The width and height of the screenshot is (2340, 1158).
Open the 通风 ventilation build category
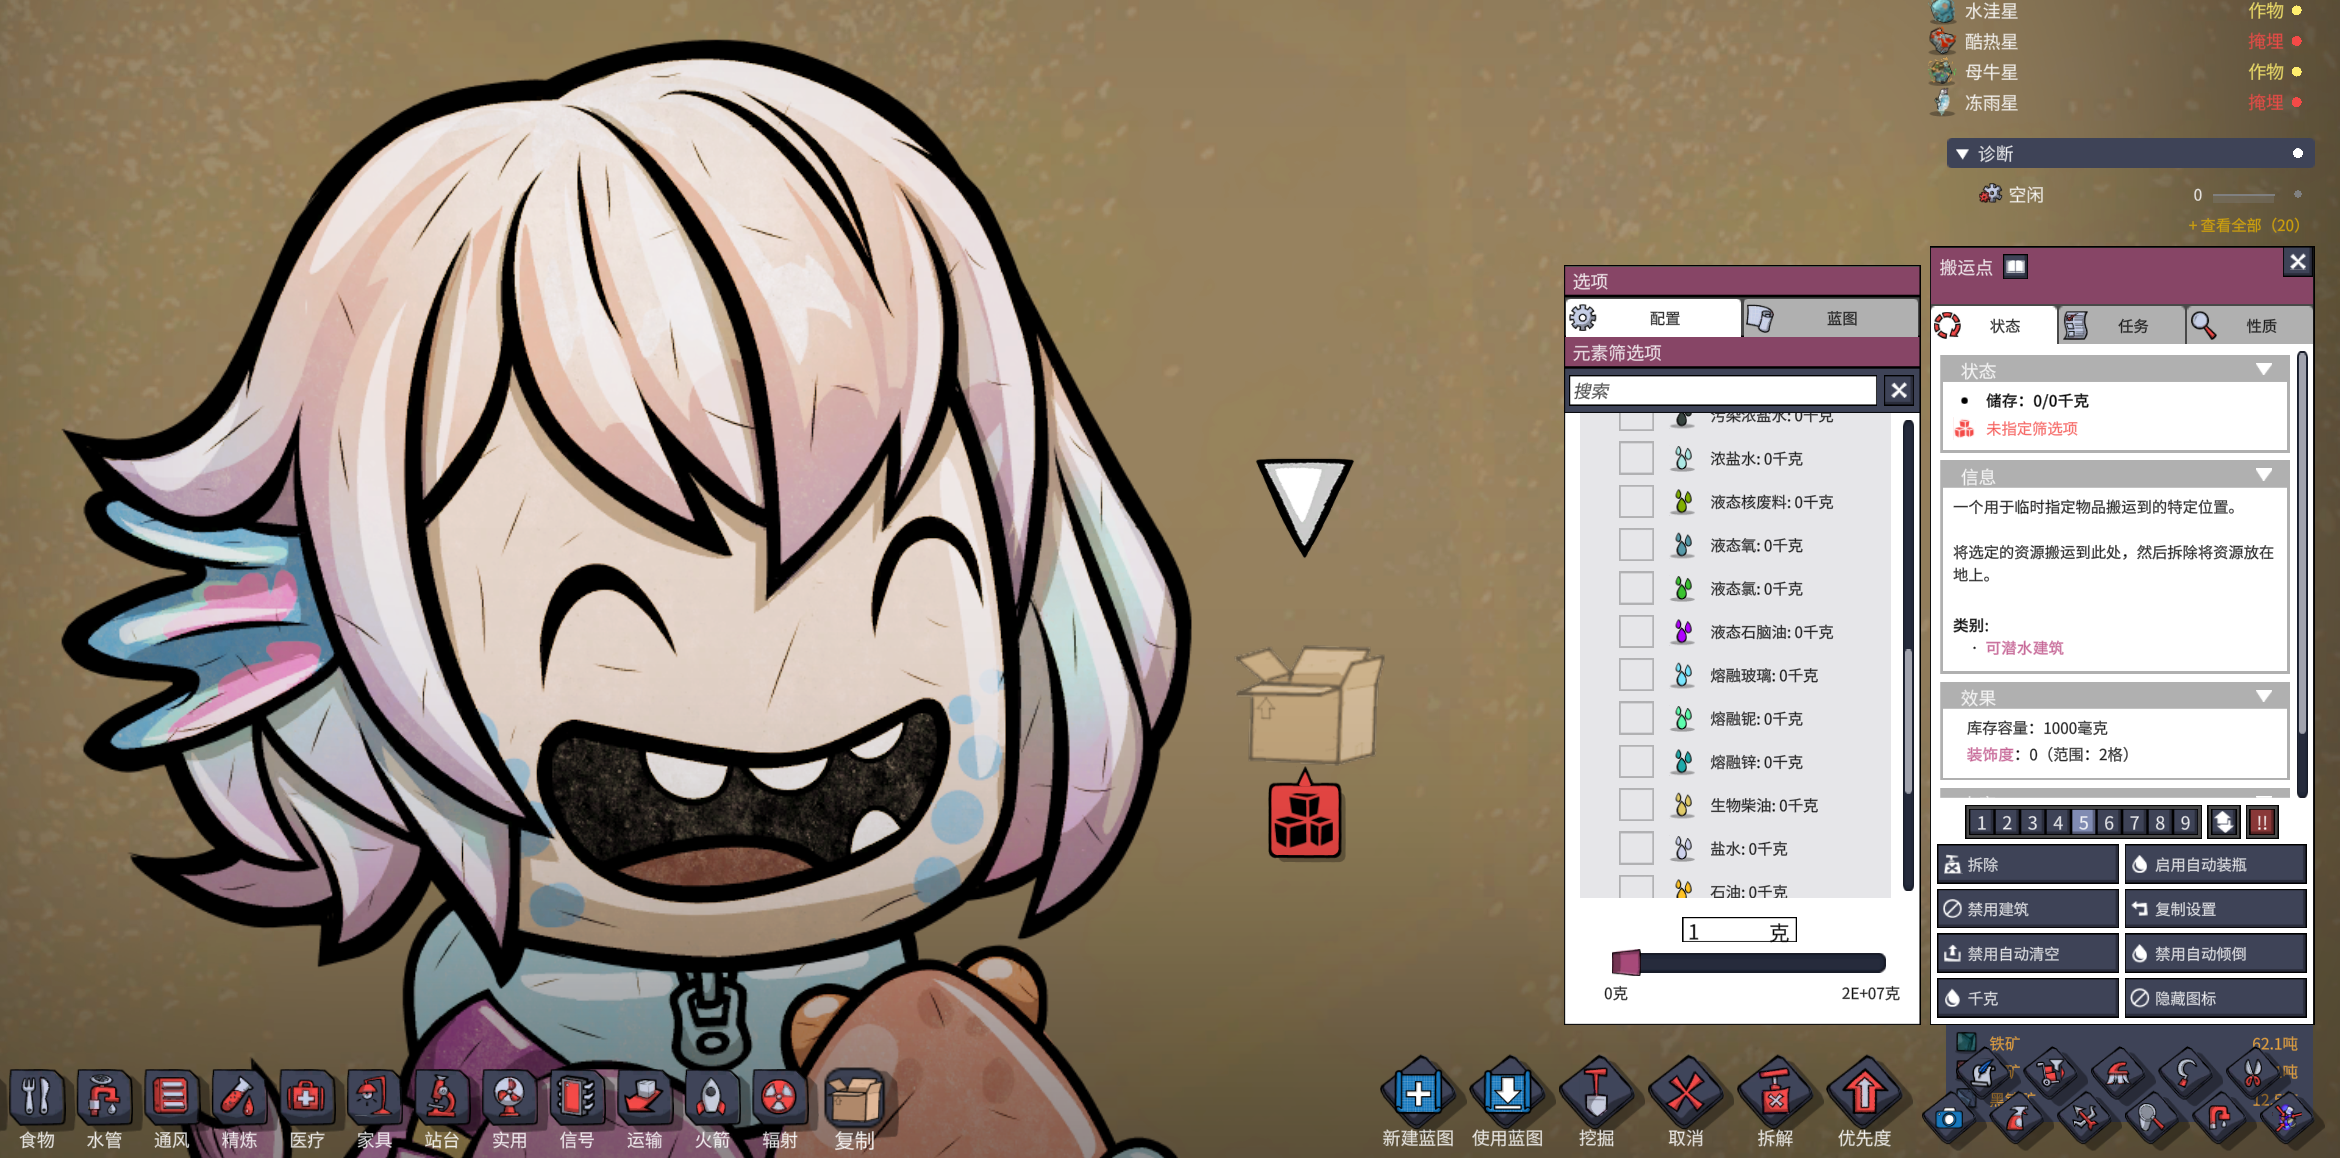(x=171, y=1110)
